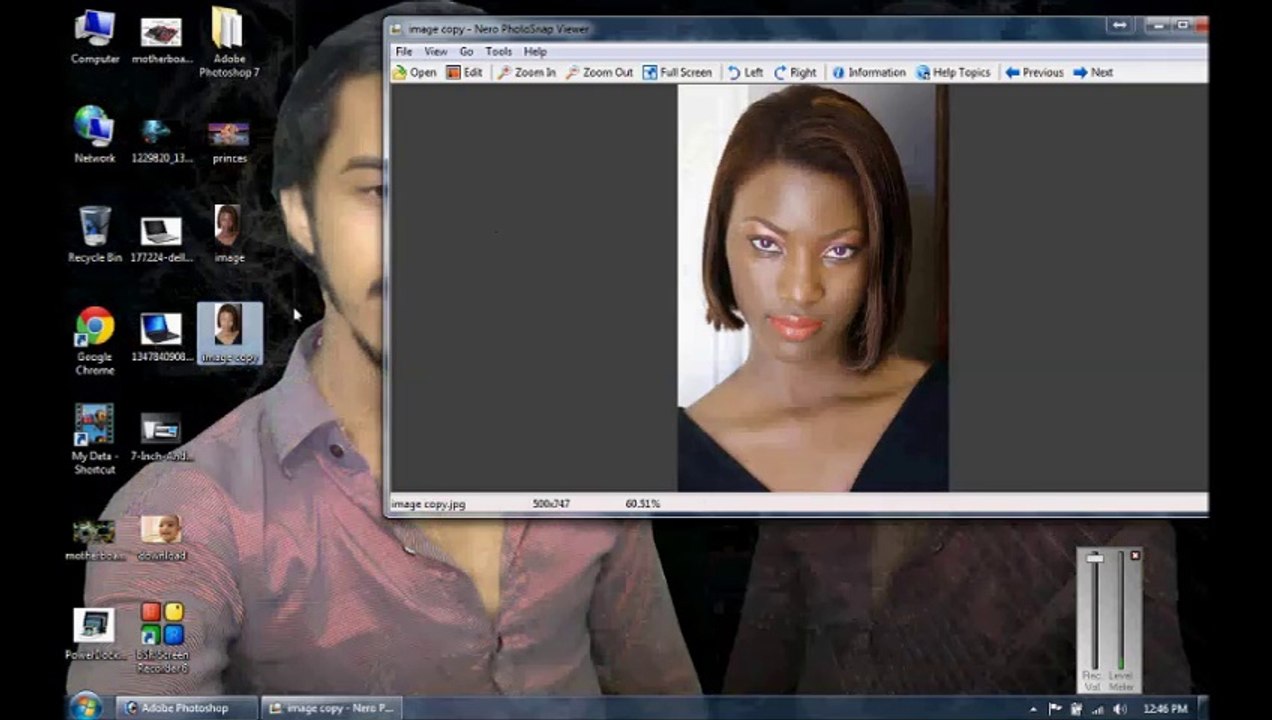Select the My Data - Shortcut icon
1272x720 pixels.
(95, 439)
